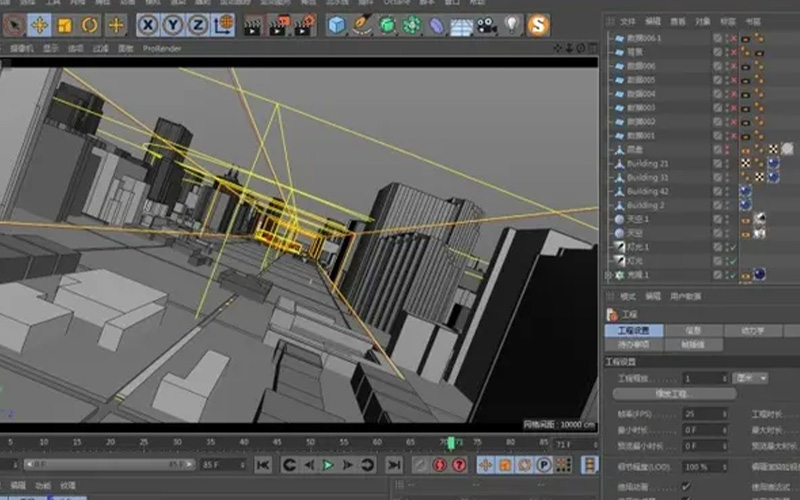Open attribute manager 用户数据 menu
Screen dimensions: 800x500
(686, 296)
